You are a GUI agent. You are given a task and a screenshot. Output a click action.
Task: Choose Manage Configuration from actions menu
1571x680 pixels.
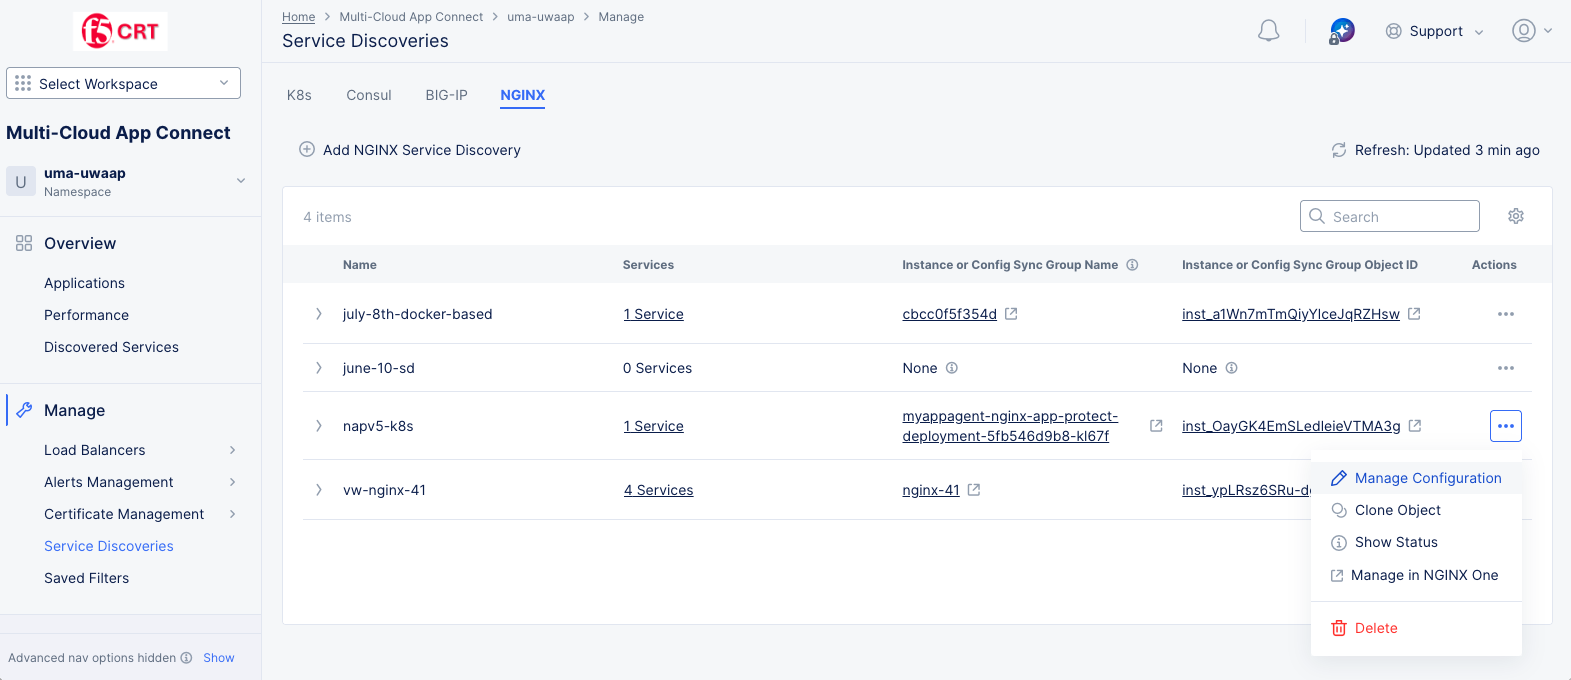tap(1416, 478)
